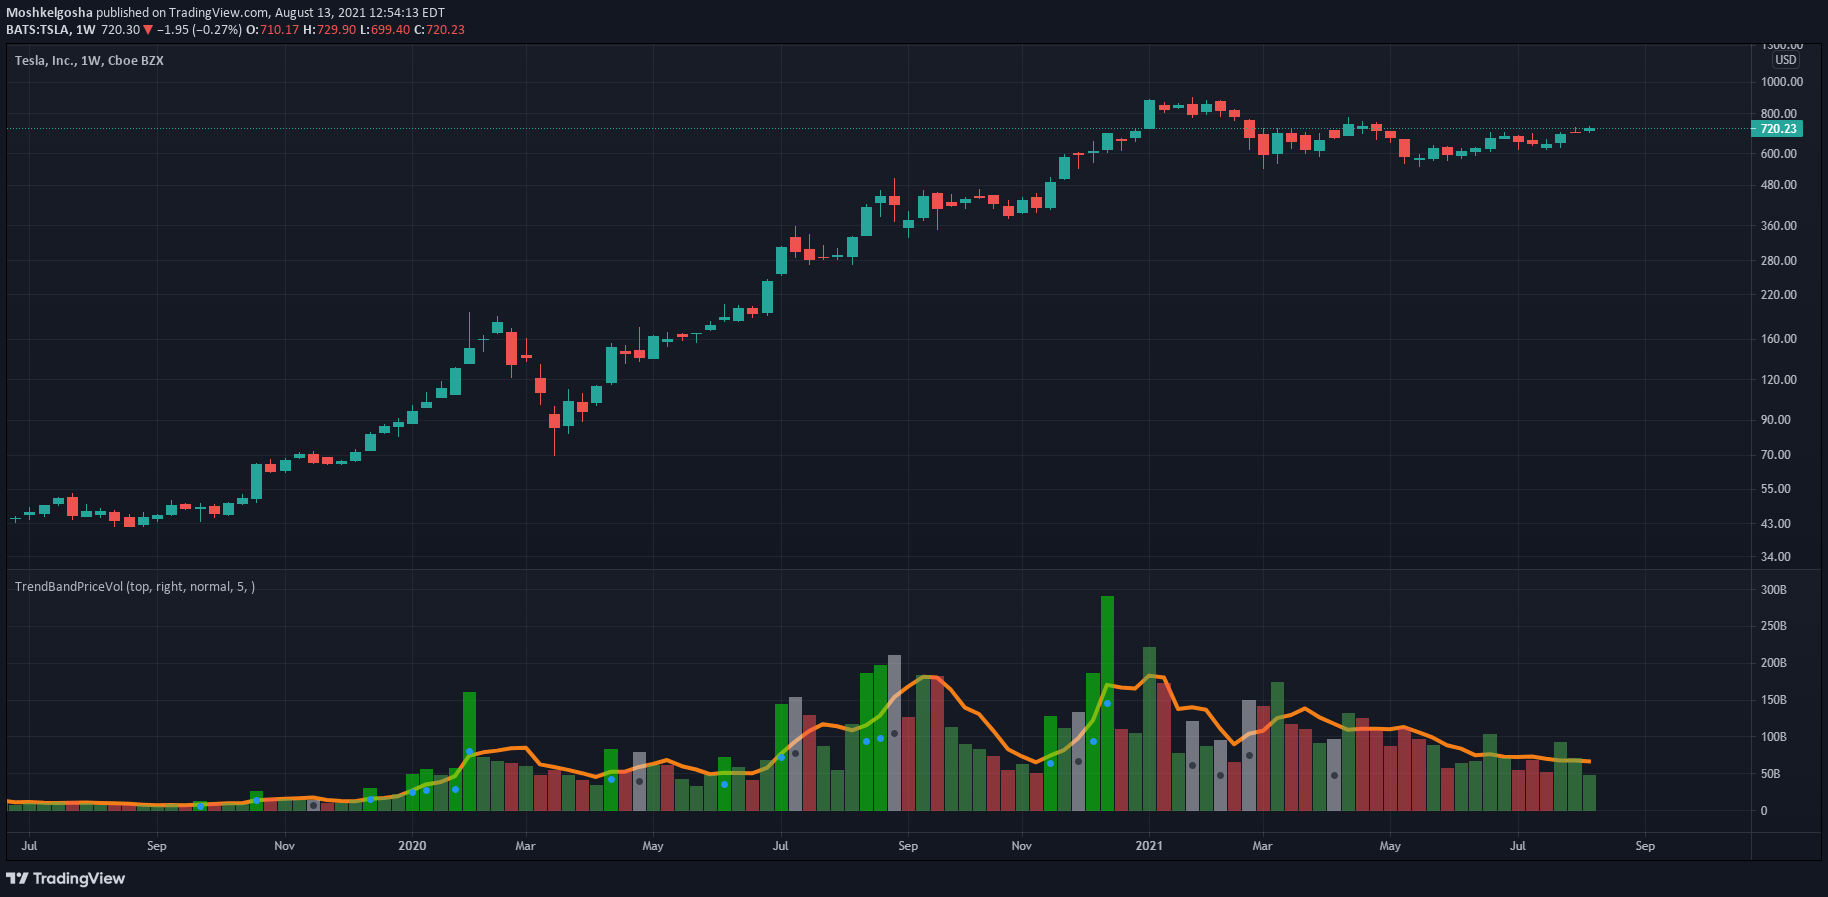This screenshot has width=1828, height=897.
Task: Click the Mar label right after 2020
Action: click(x=525, y=846)
